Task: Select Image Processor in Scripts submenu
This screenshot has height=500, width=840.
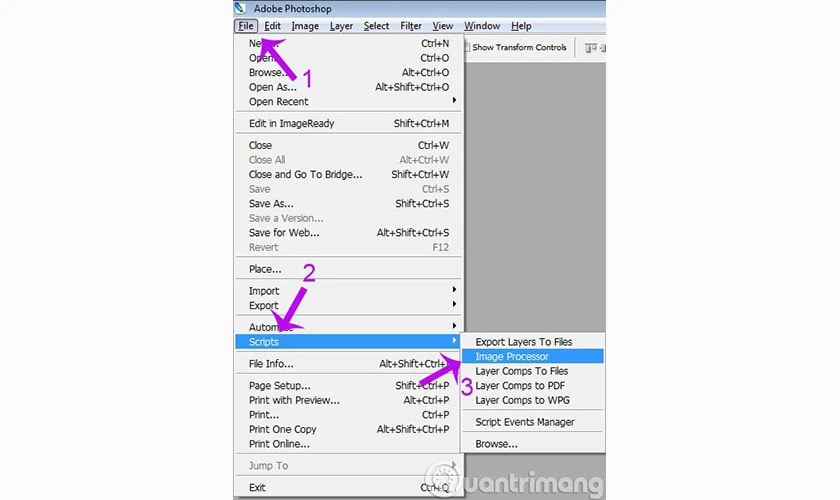Action: 532,356
